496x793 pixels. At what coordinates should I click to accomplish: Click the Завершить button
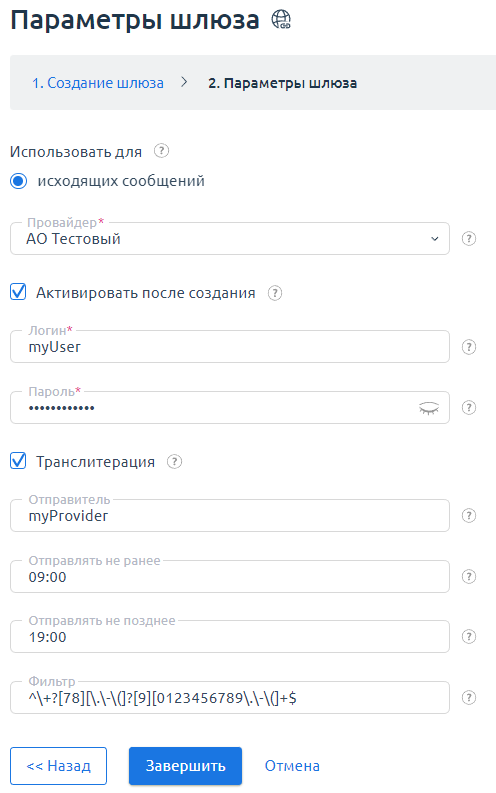pyautogui.click(x=185, y=766)
